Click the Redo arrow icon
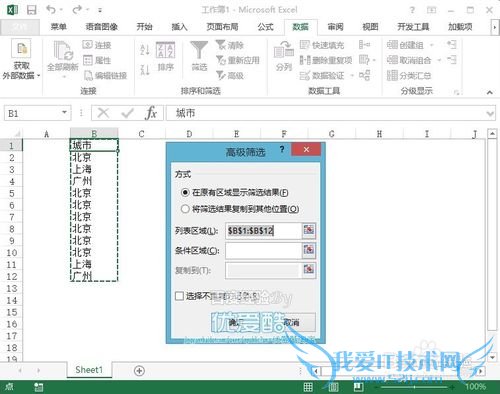 pos(77,10)
